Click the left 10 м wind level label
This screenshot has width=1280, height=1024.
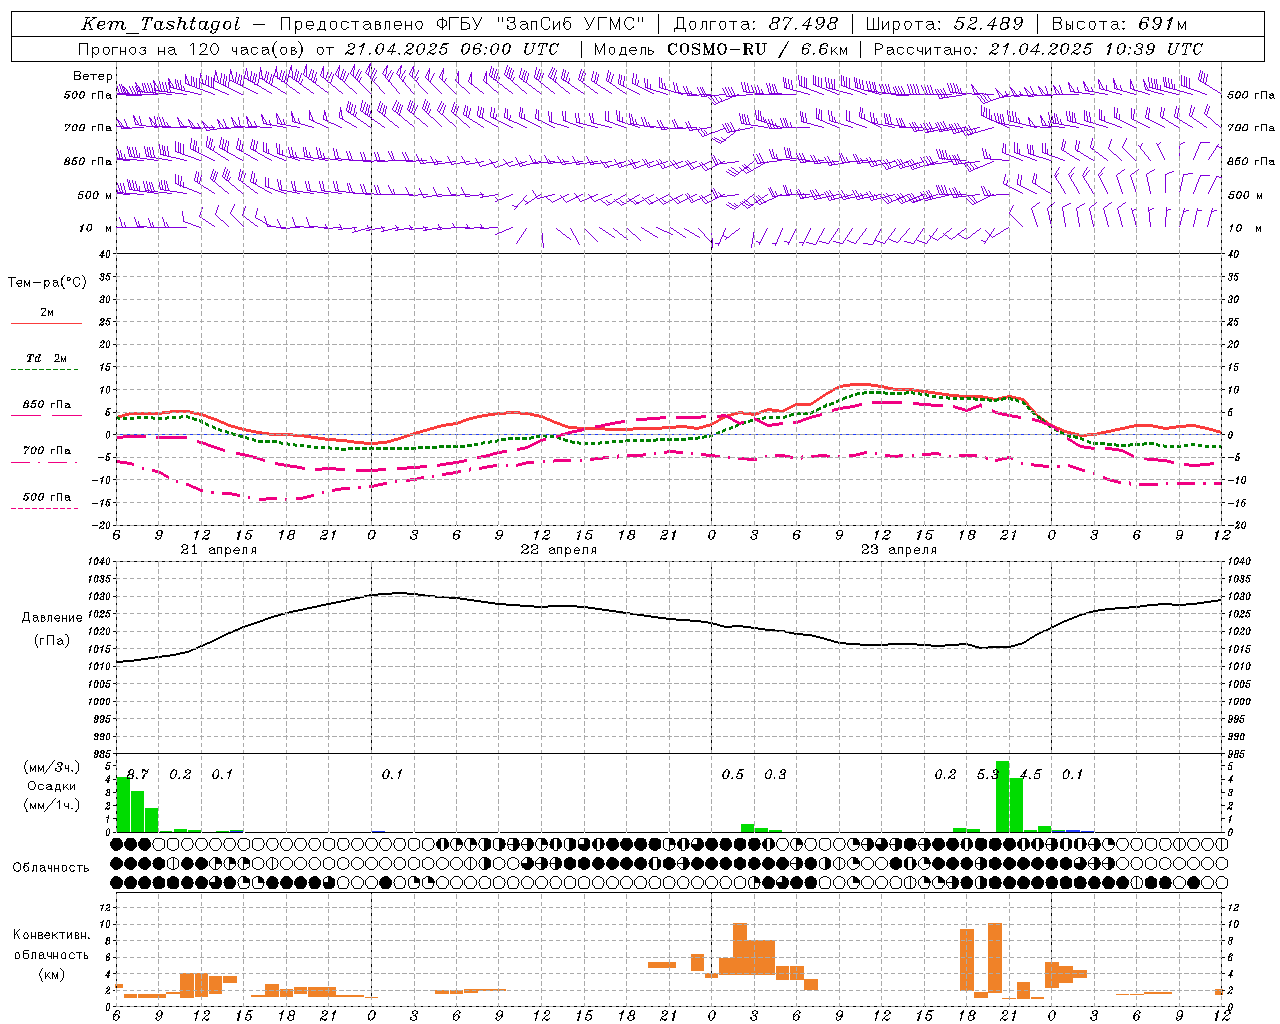(x=96, y=228)
